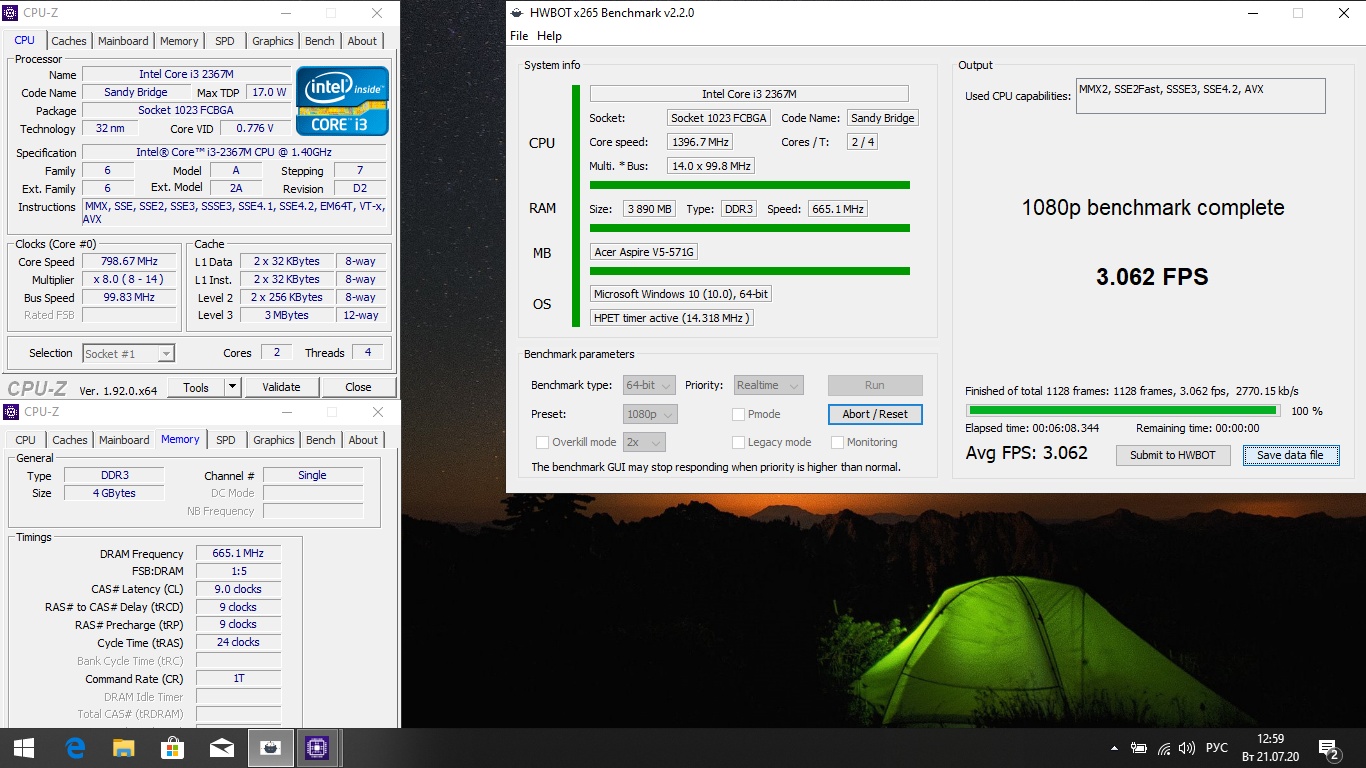The image size is (1366, 768).
Task: Click the greyed Run button
Action: pyautogui.click(x=875, y=385)
